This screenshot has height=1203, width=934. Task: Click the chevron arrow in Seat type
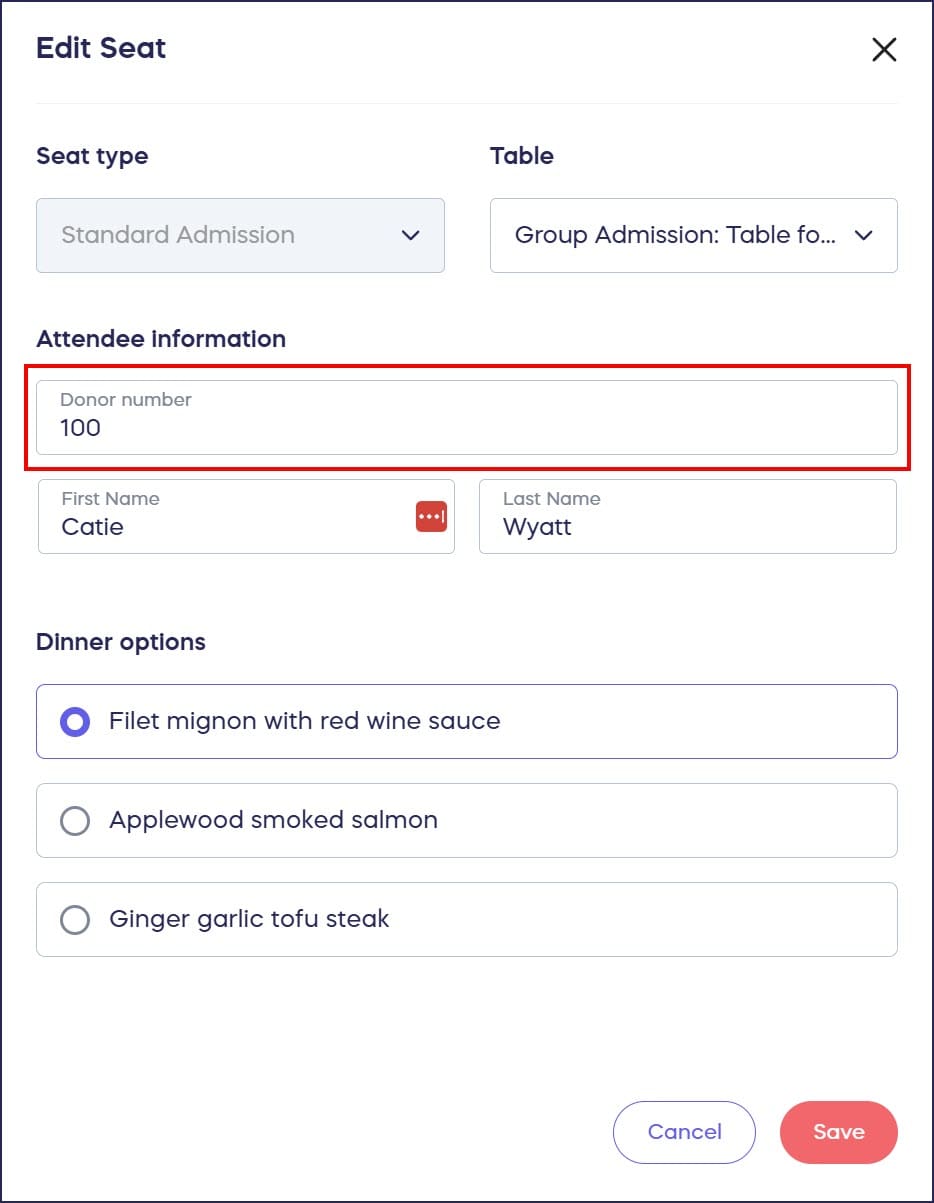click(410, 236)
